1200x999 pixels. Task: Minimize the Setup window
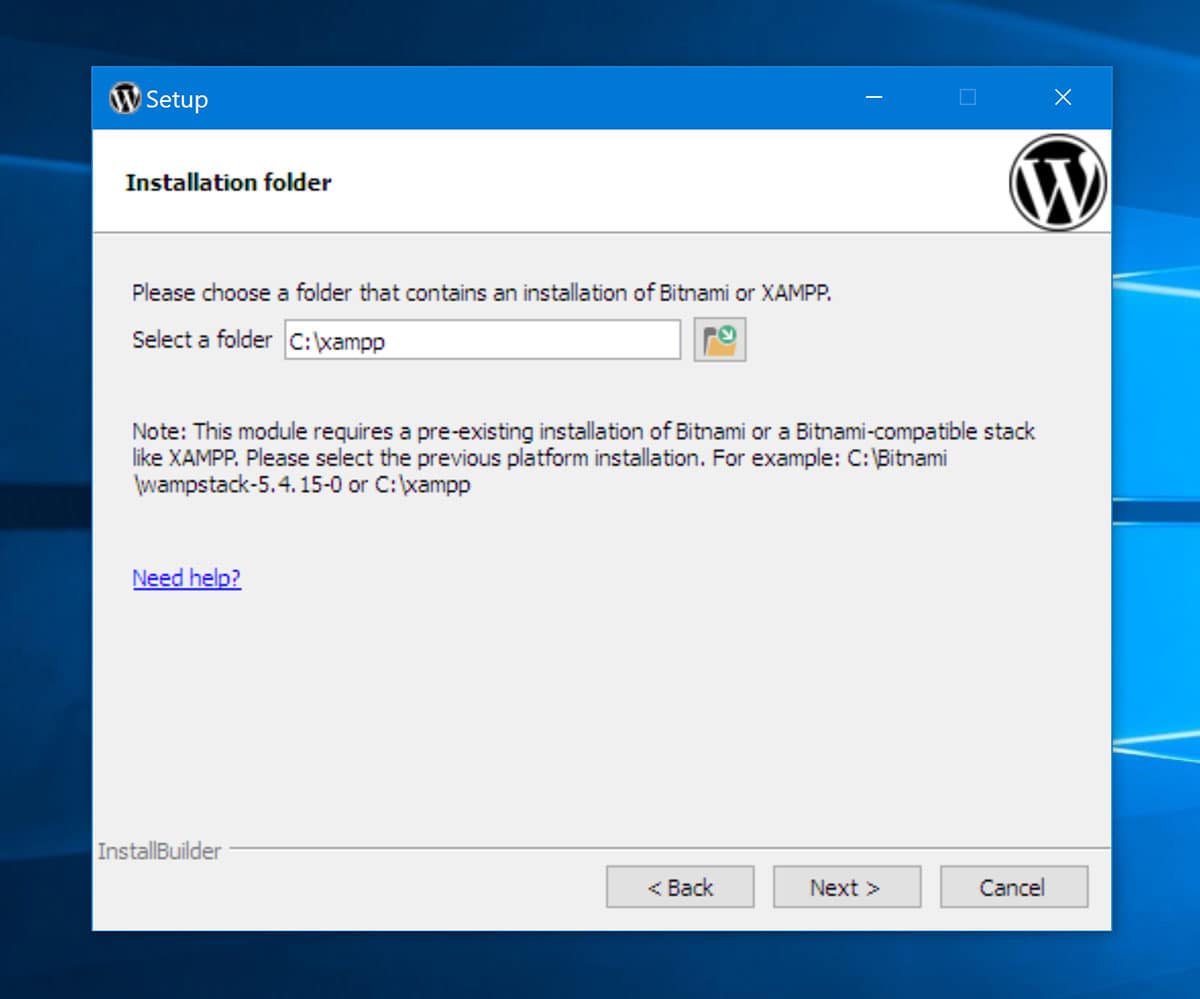pos(874,98)
